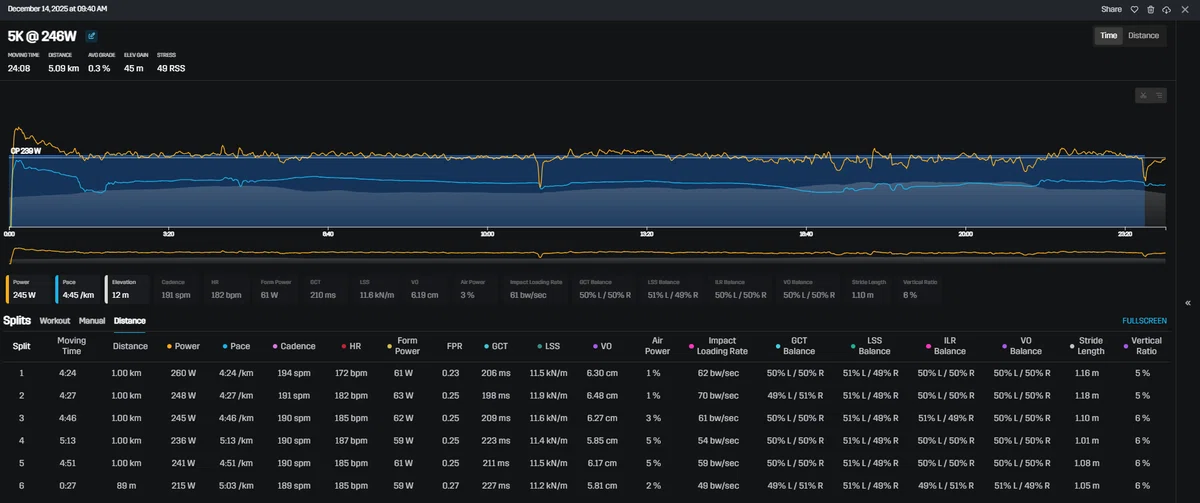Close the activity view with the X icon
1200x503 pixels.
tap(1183, 9)
